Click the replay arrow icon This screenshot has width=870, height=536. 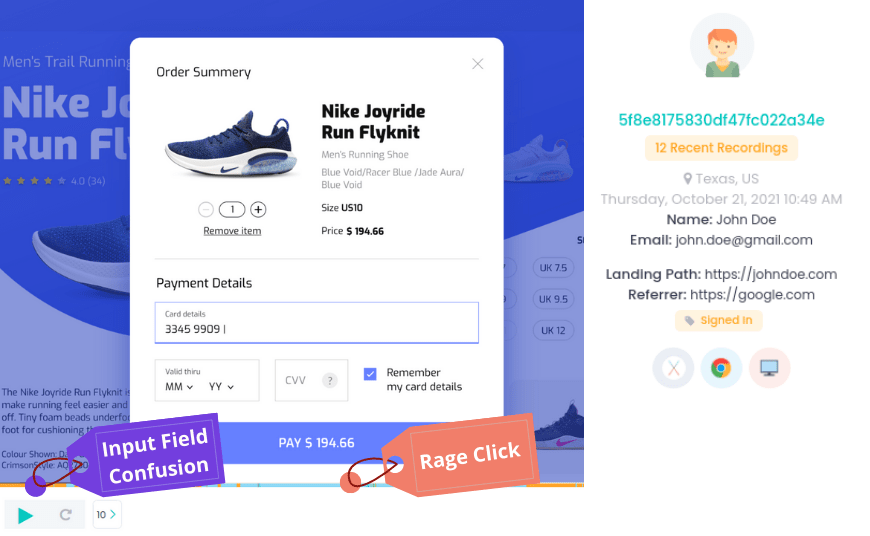[x=65, y=515]
